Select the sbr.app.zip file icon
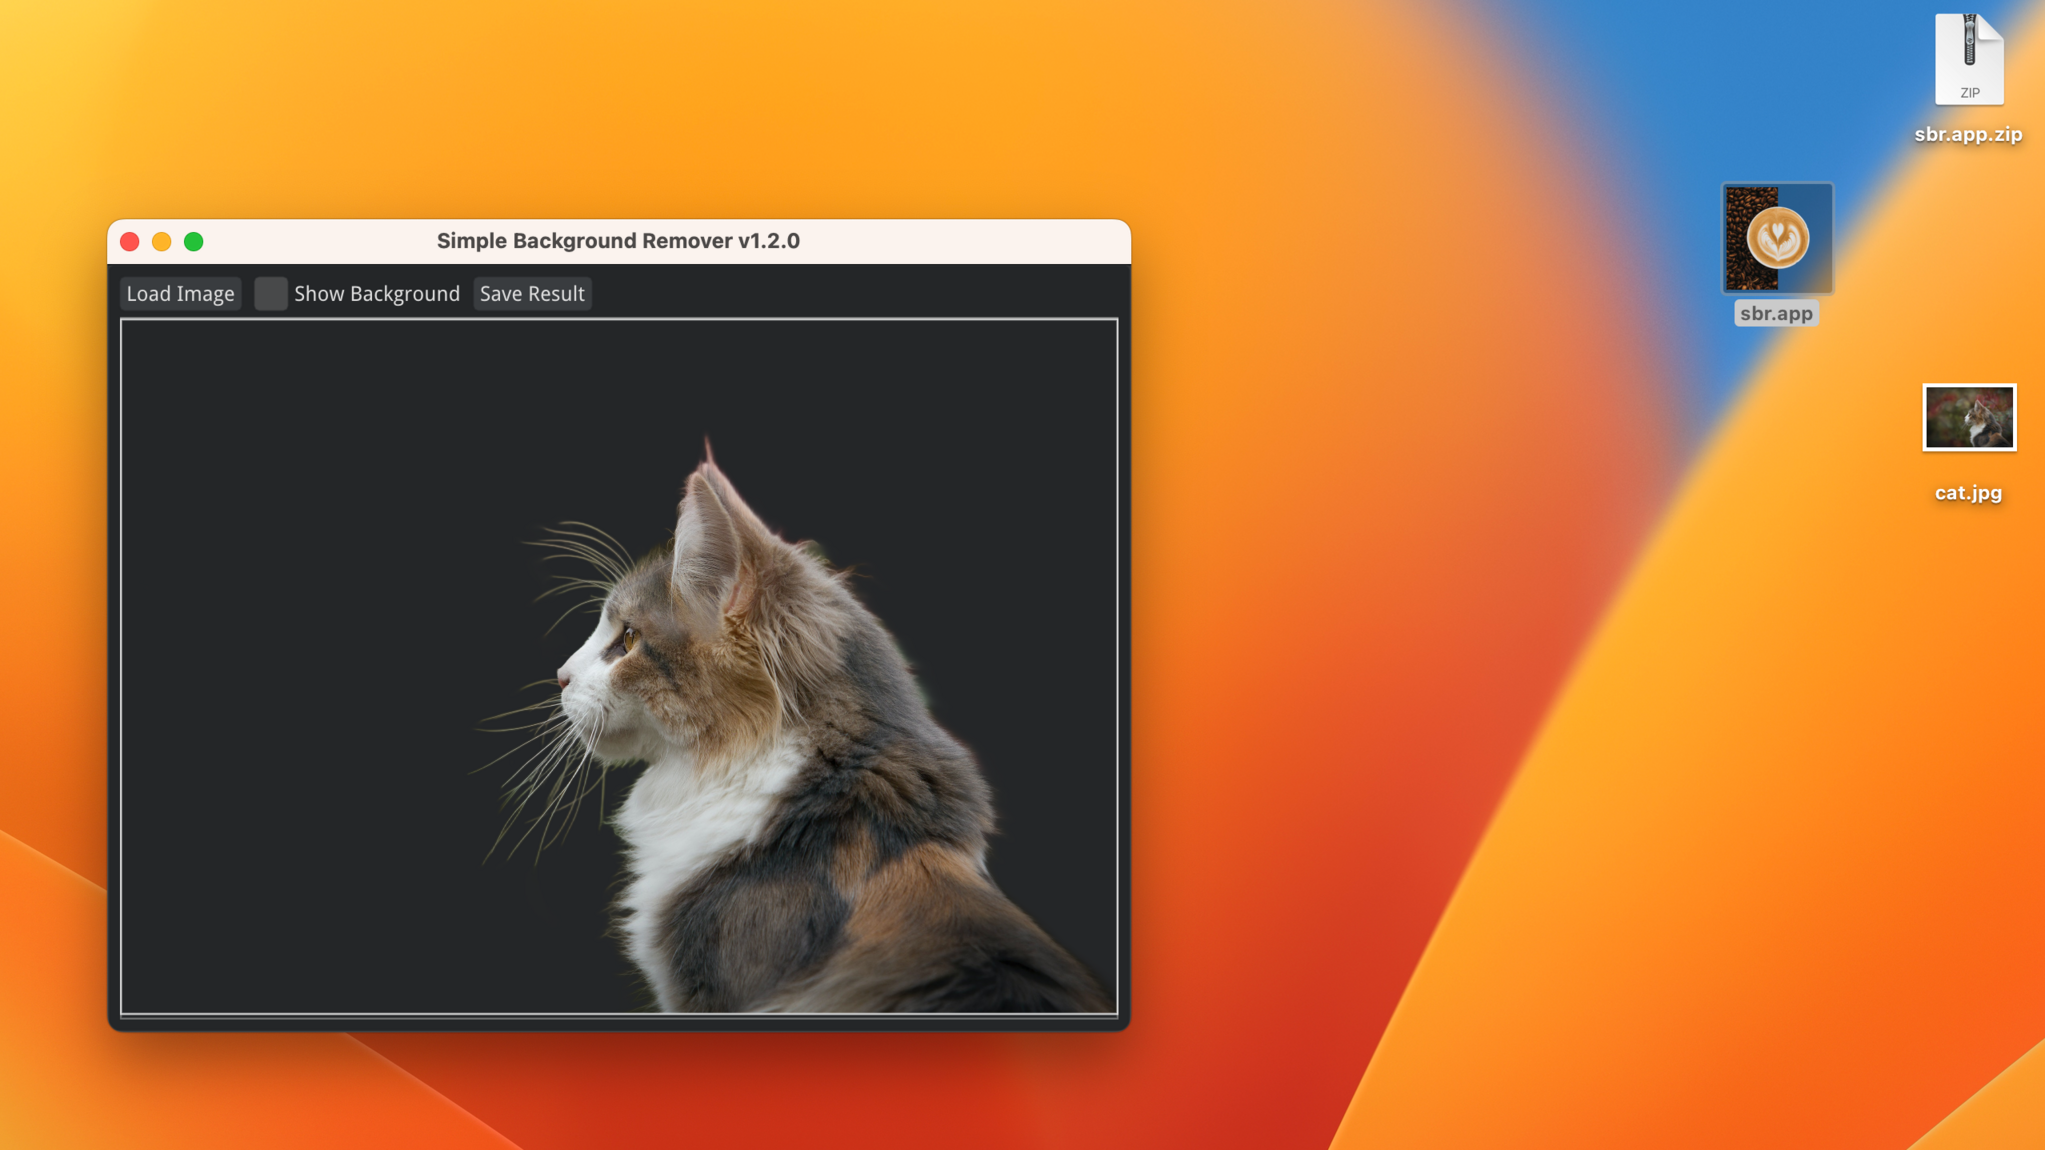This screenshot has height=1150, width=2045. [1968, 59]
